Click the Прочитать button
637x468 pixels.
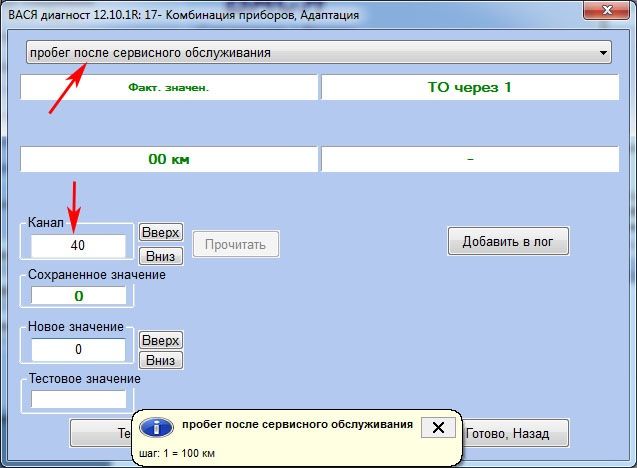pos(236,244)
